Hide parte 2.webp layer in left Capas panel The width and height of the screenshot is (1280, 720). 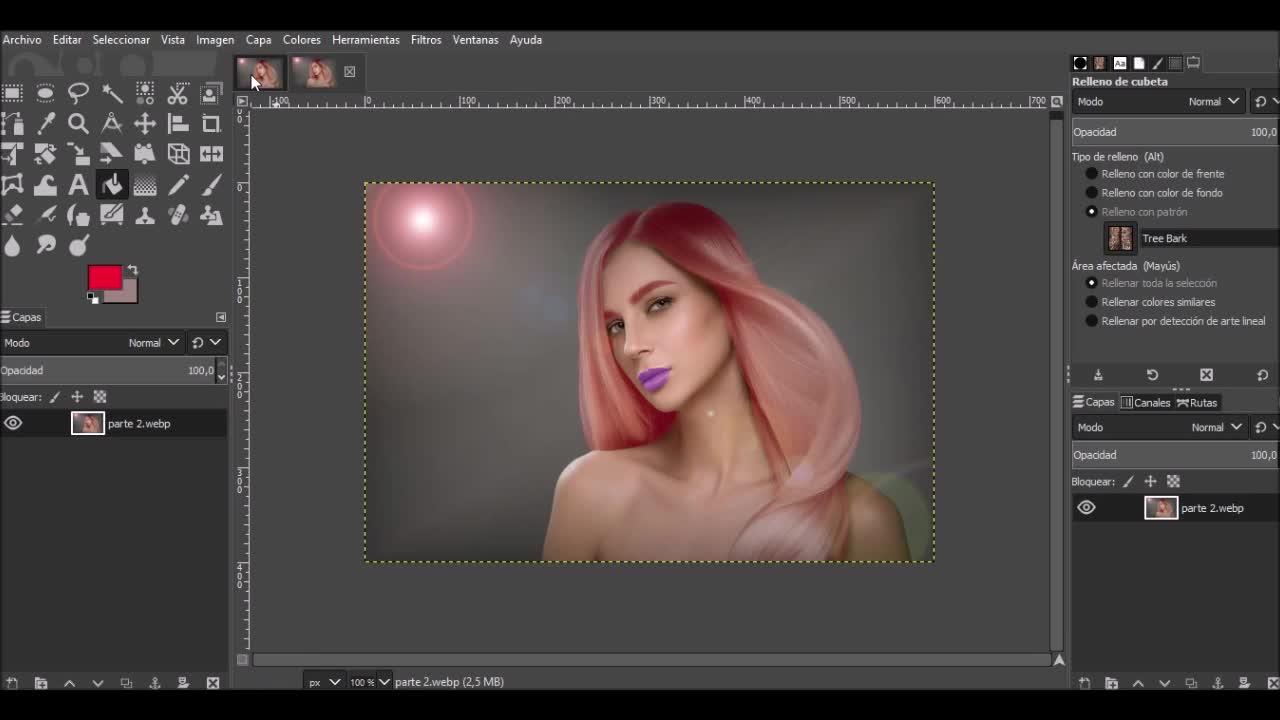click(x=13, y=423)
